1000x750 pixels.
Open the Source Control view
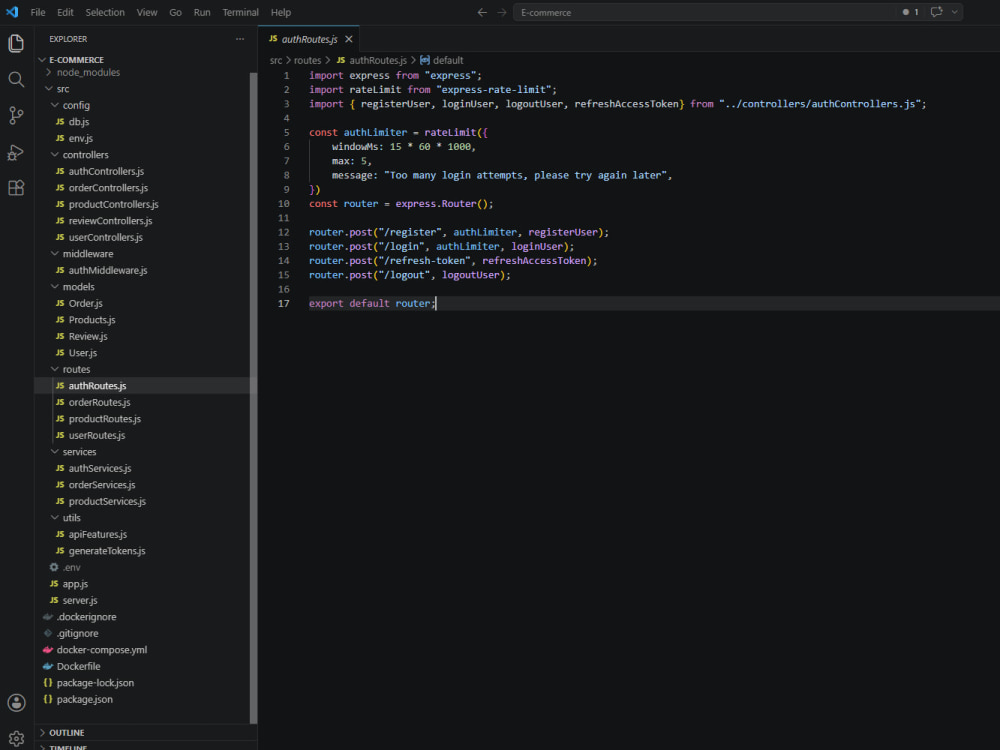pos(16,115)
